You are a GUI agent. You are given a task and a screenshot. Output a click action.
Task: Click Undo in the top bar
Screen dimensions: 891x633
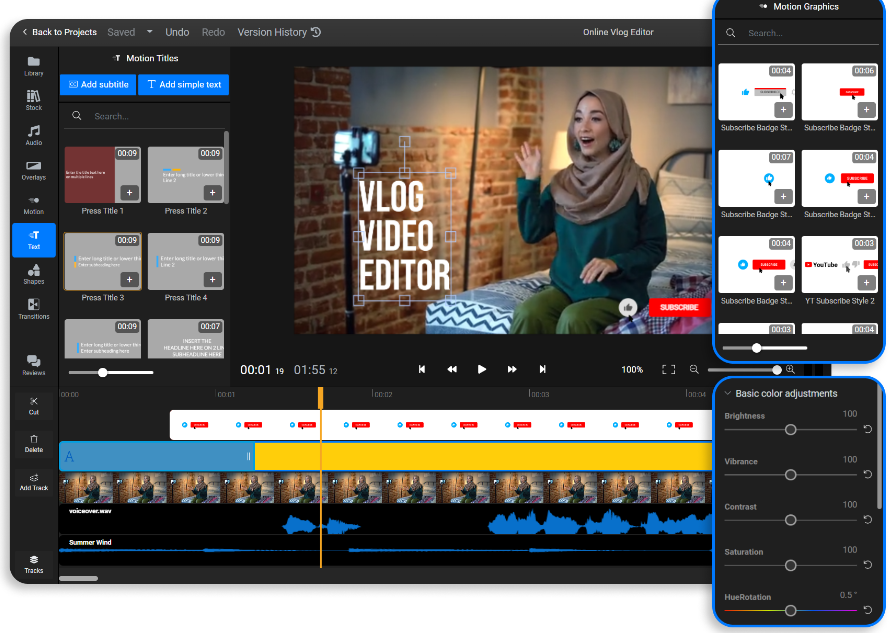[x=177, y=32]
